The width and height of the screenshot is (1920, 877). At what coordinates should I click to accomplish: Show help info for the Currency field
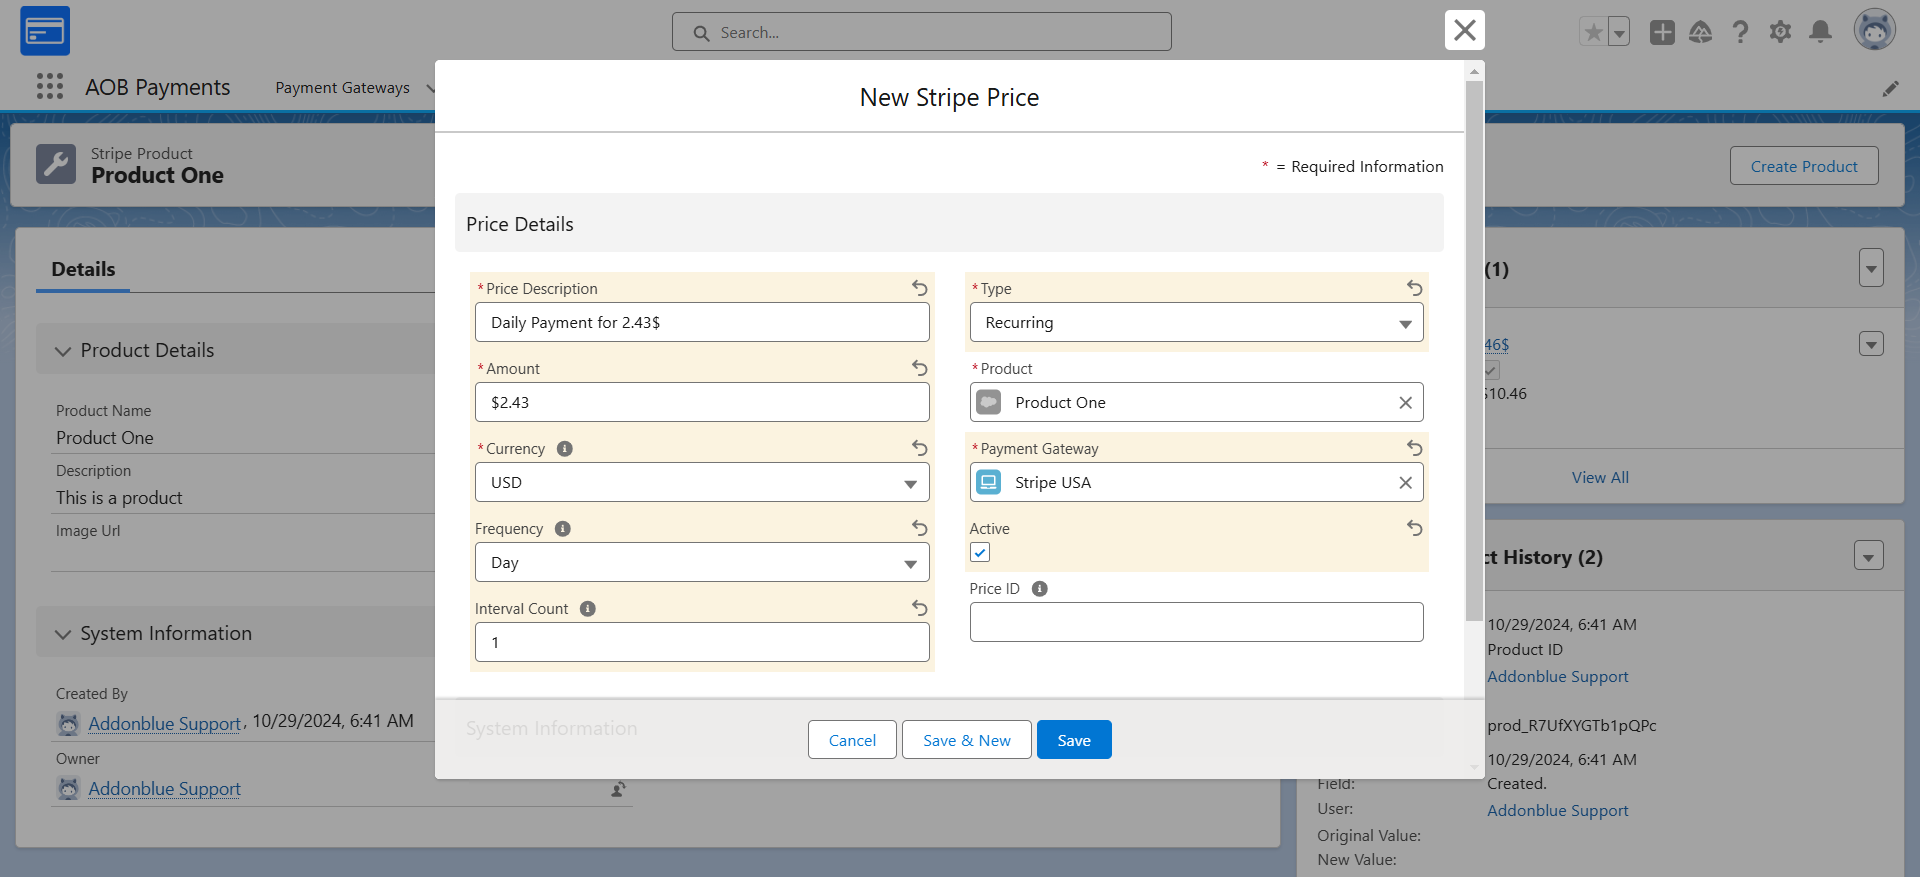tap(565, 449)
